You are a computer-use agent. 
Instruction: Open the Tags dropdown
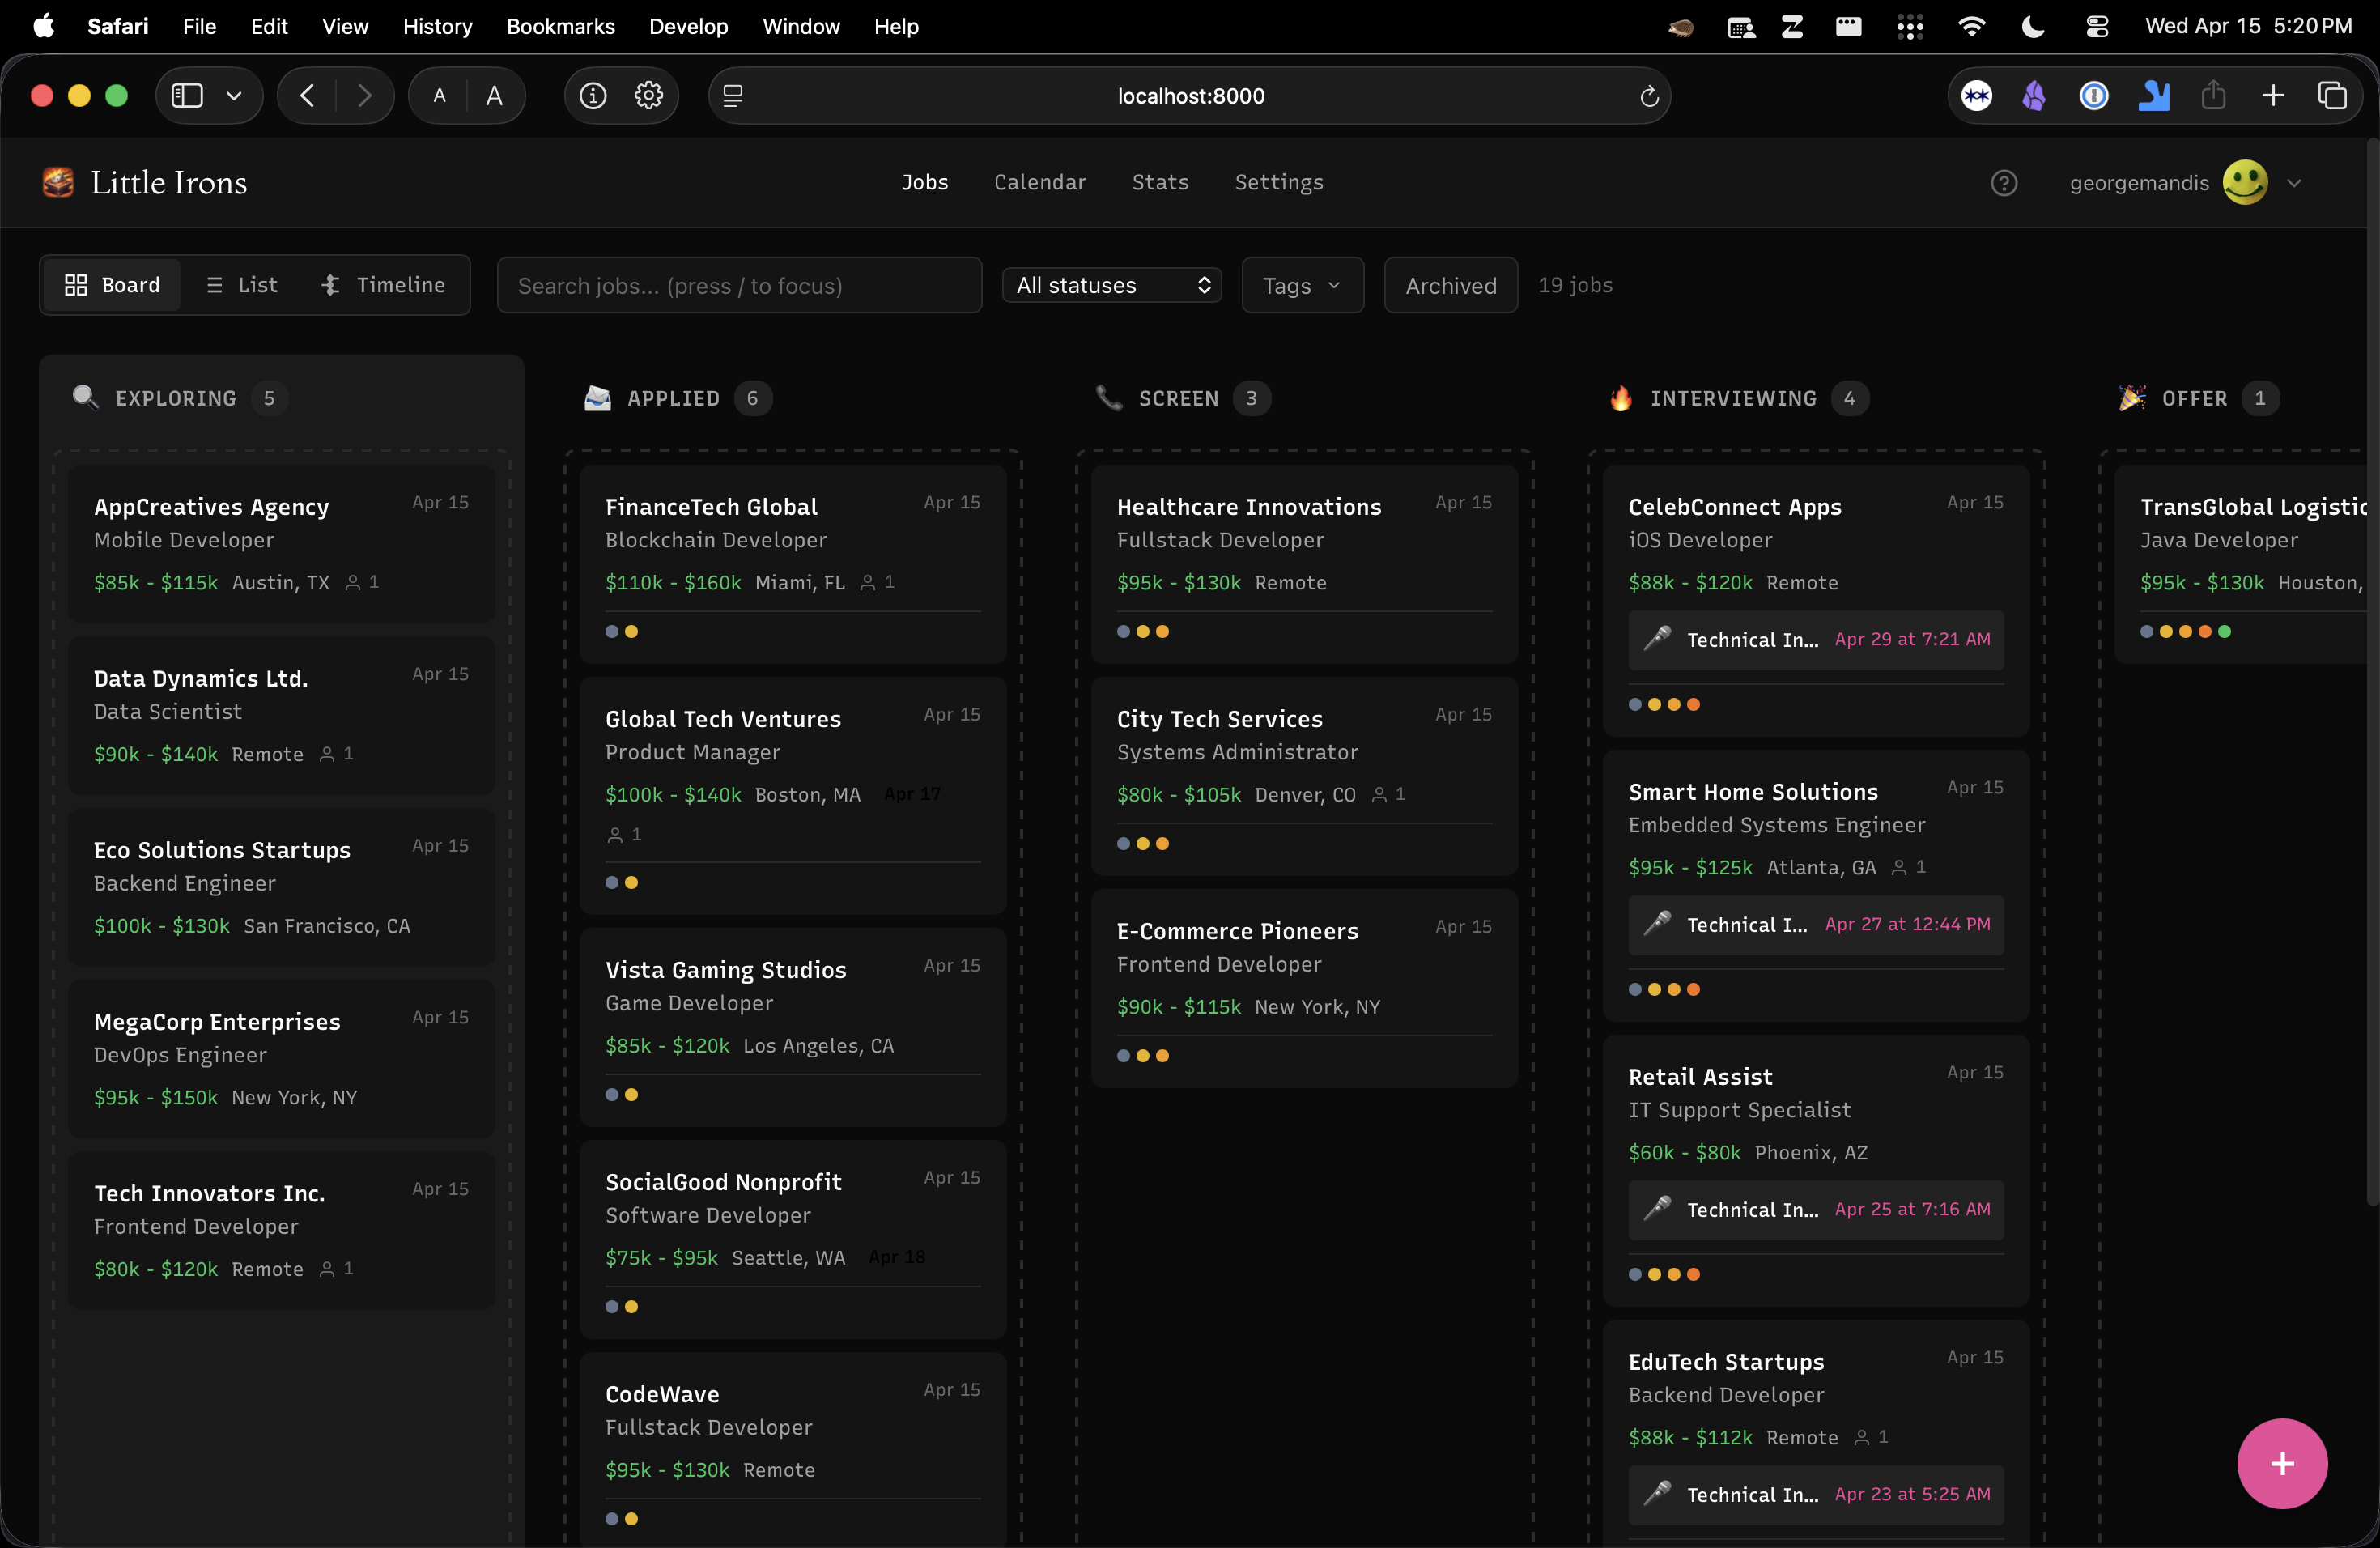(x=1300, y=285)
